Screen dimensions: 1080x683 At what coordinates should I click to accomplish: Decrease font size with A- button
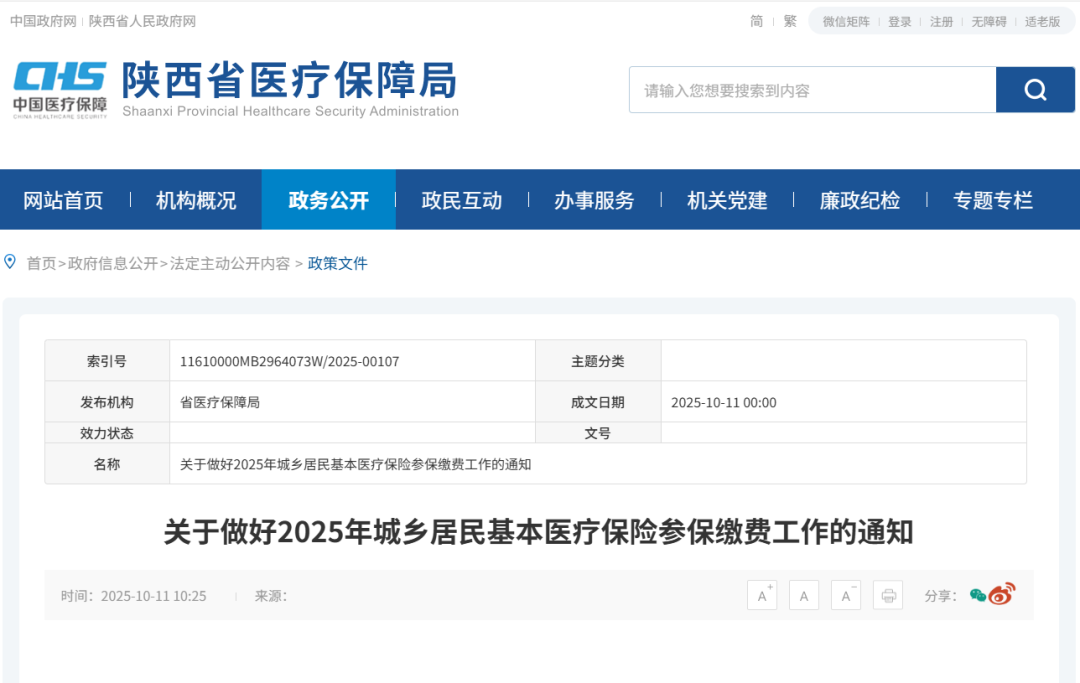point(846,596)
